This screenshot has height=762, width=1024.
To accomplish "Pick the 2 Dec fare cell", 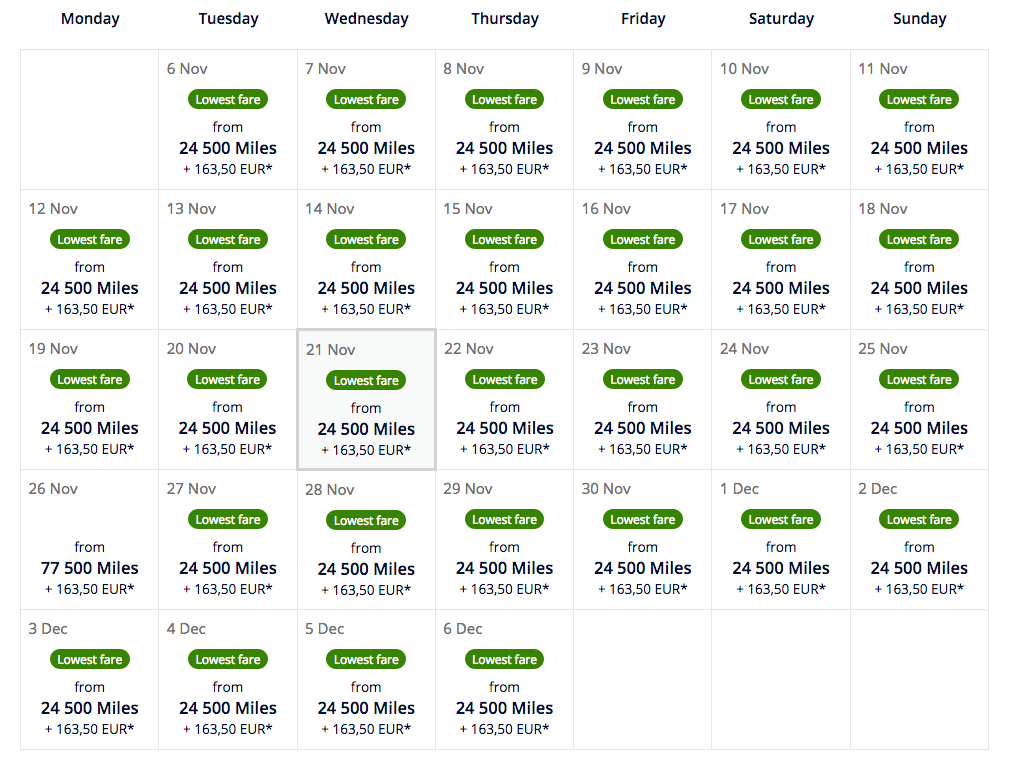I will (919, 540).
